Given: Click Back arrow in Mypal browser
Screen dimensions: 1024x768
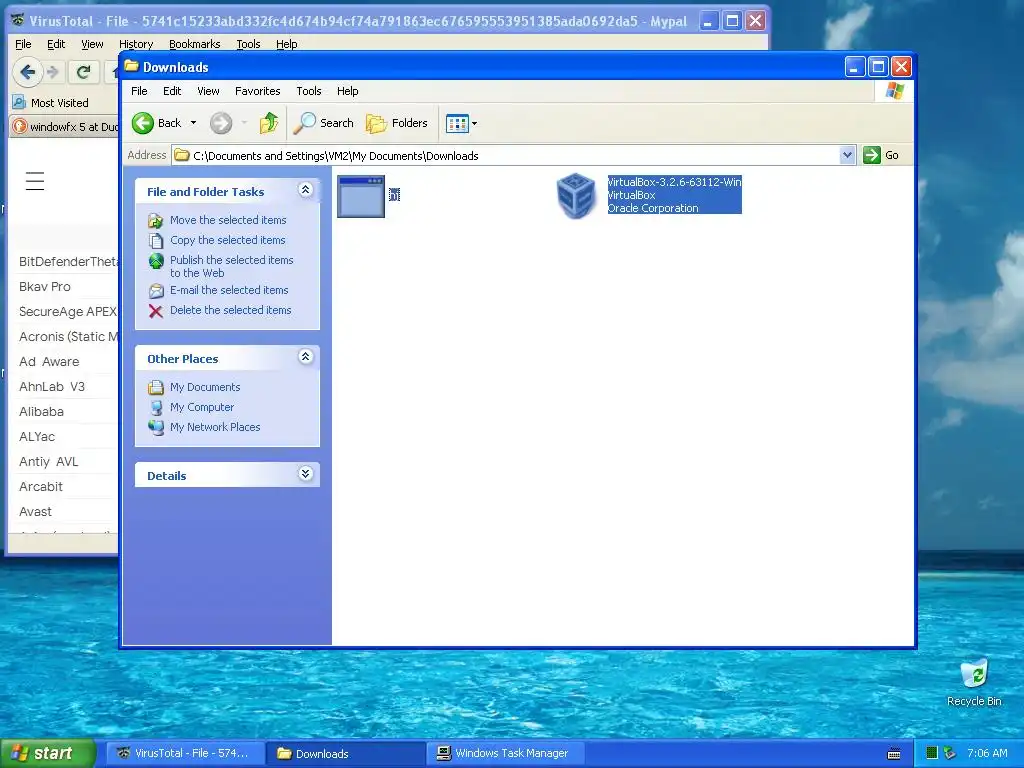Looking at the screenshot, I should coord(27,72).
